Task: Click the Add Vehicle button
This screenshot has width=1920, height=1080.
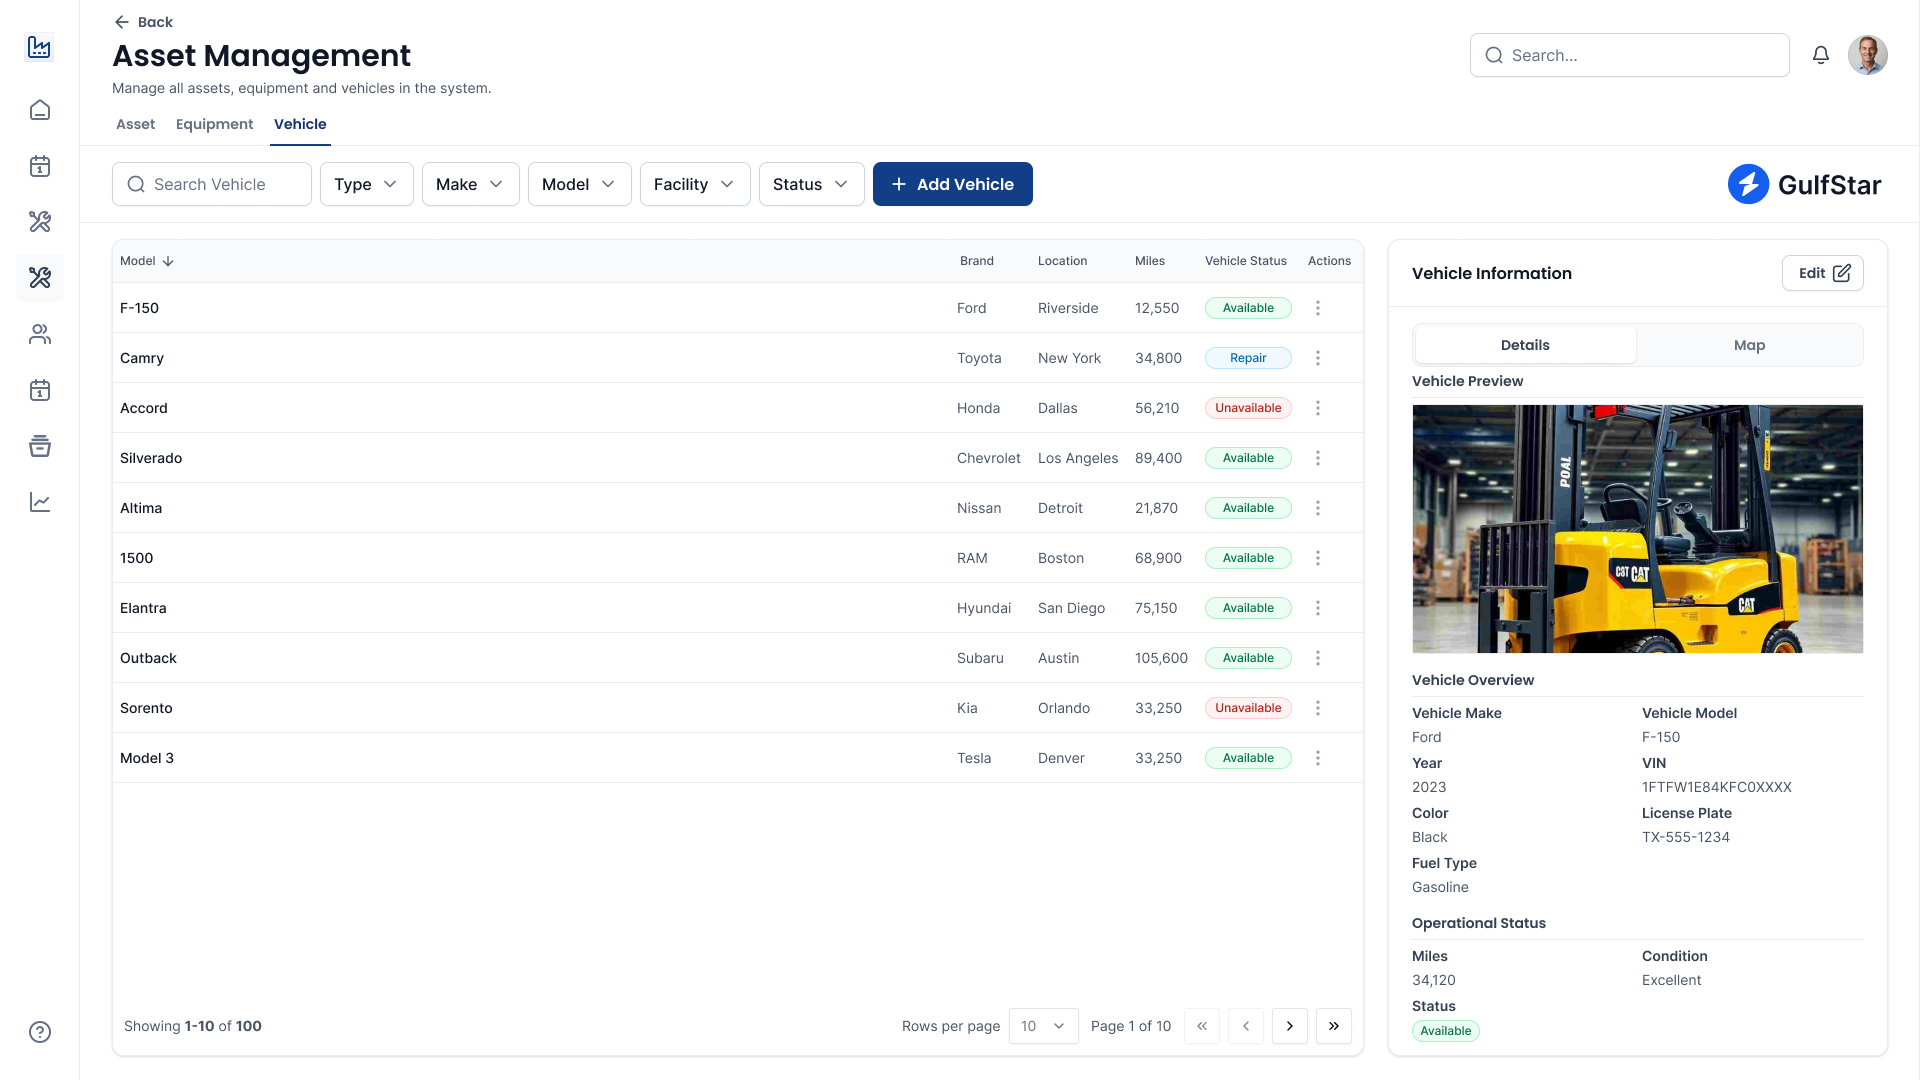Action: (952, 184)
